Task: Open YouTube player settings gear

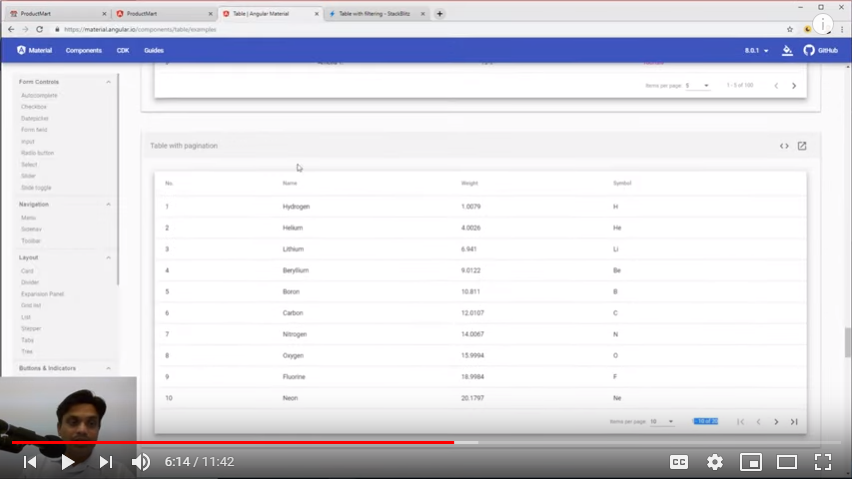Action: (715, 462)
